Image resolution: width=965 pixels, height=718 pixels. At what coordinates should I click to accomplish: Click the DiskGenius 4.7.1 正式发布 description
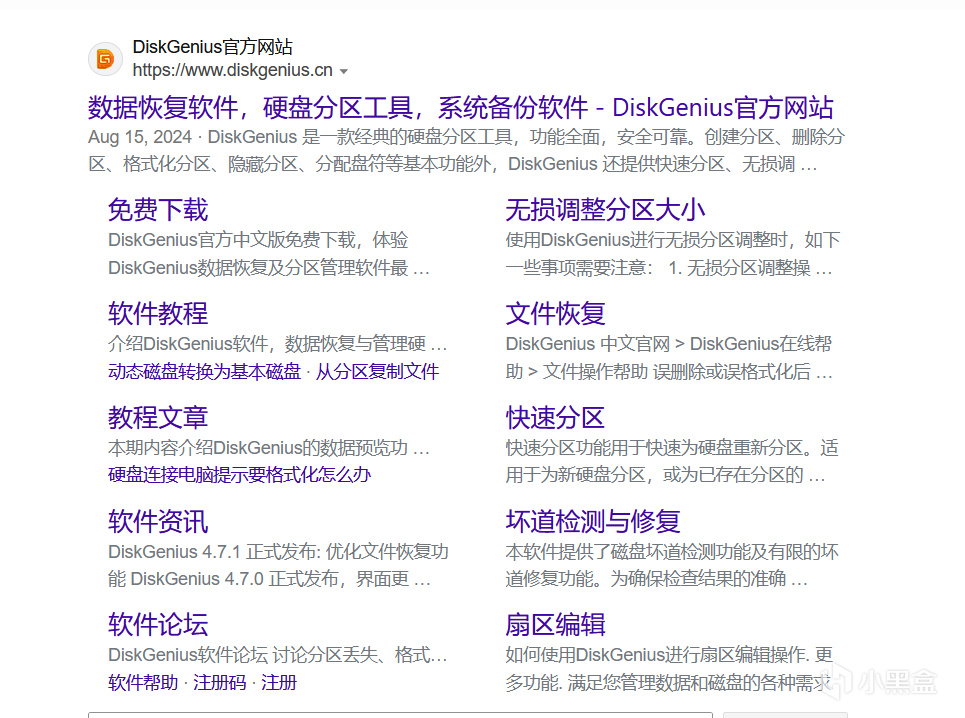(x=278, y=565)
